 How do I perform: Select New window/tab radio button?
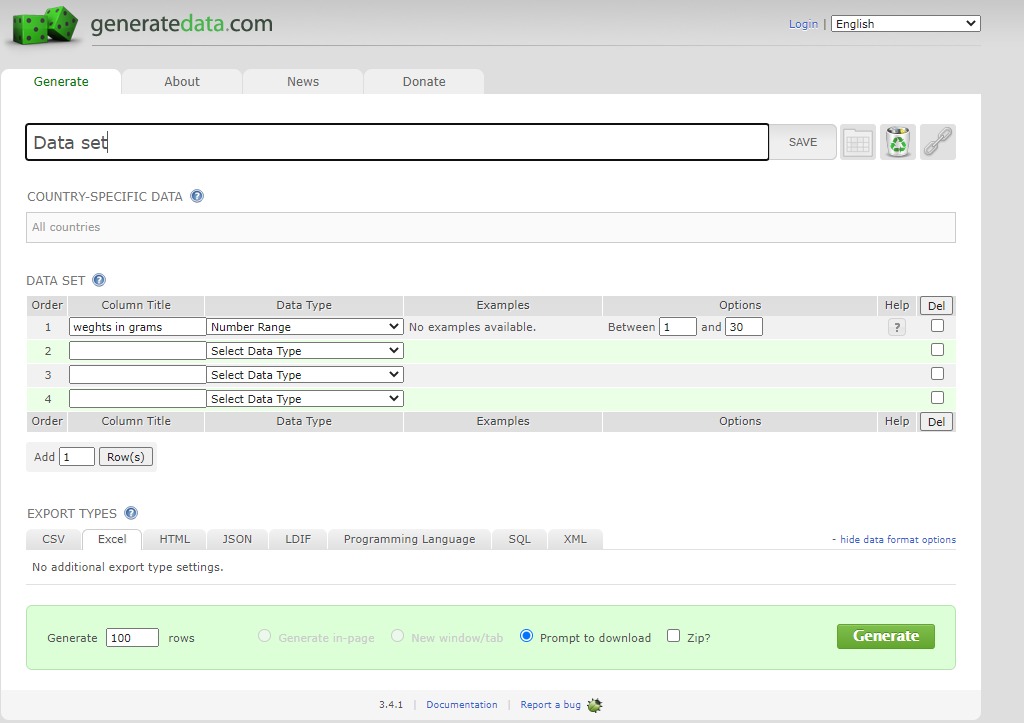click(x=397, y=635)
